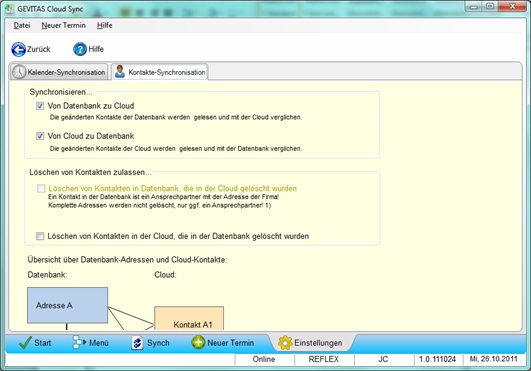Uncheck Von Cloud zu Datenbank
531x371 pixels.
point(40,136)
